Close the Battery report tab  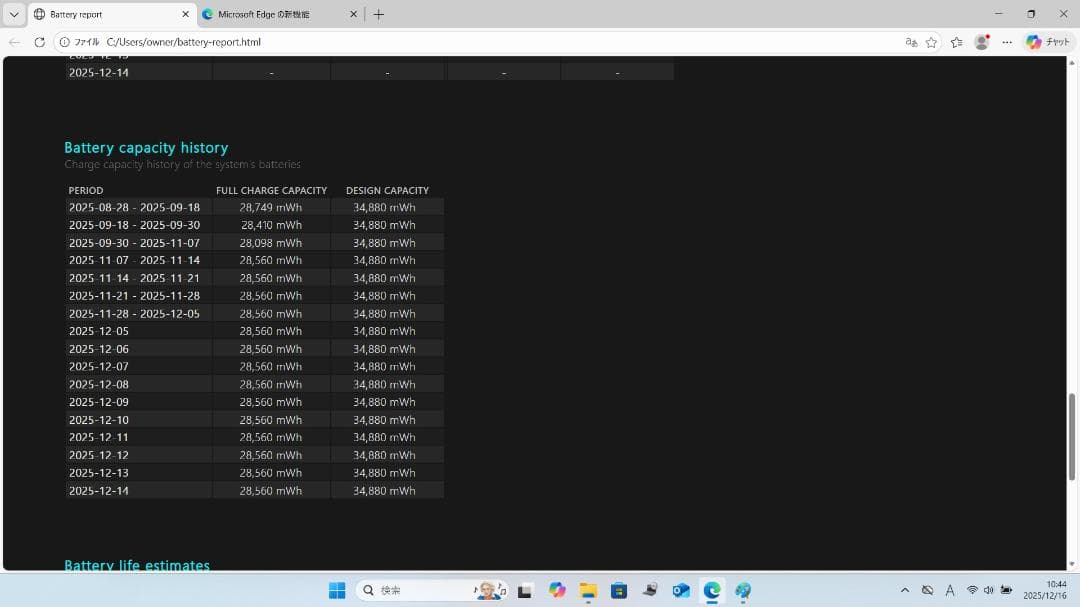pos(185,14)
